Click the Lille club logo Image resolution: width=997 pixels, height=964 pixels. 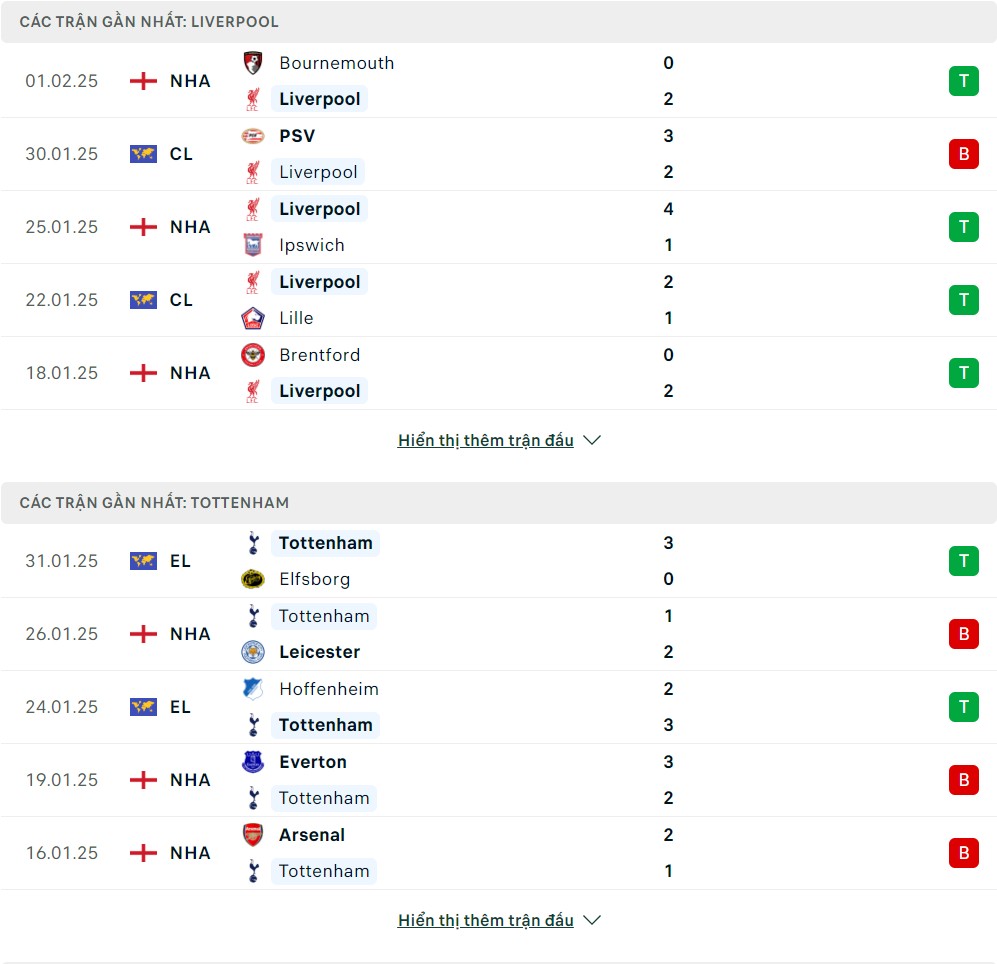pos(253,318)
